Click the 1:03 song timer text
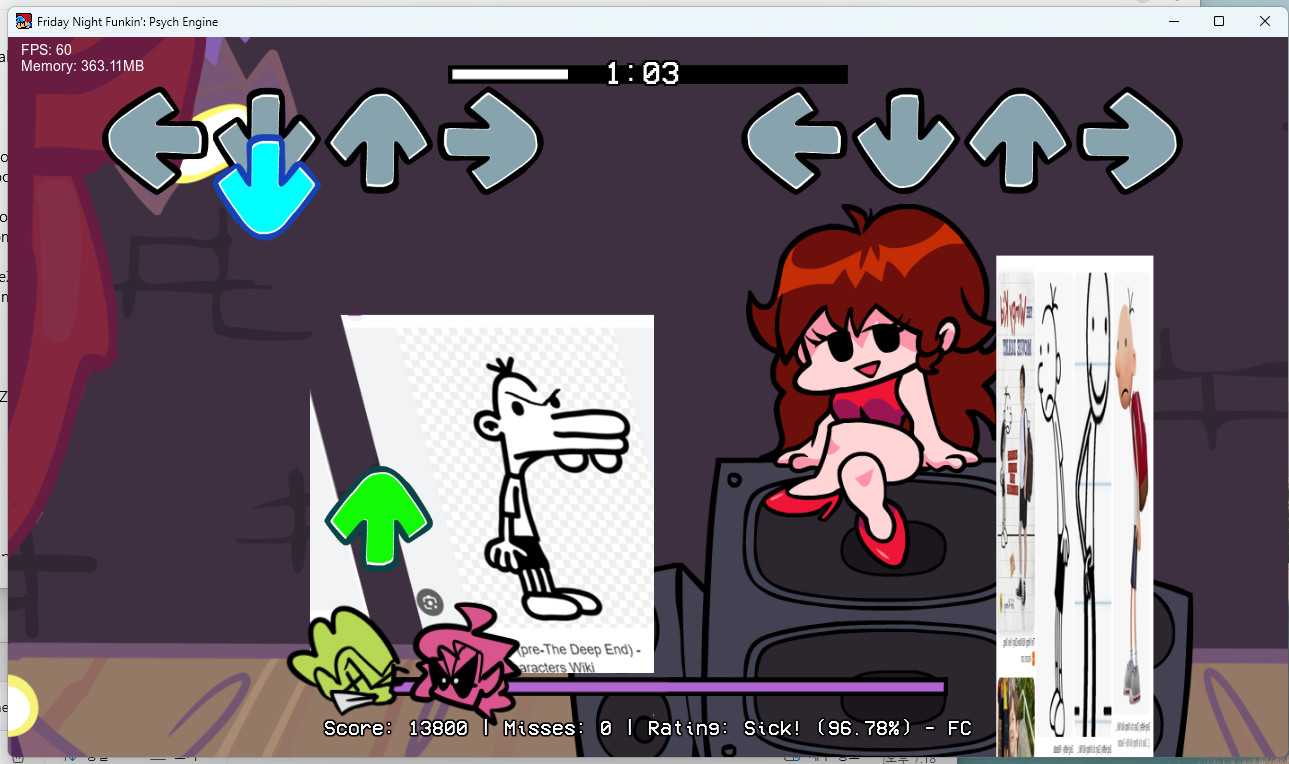The height and width of the screenshot is (764, 1289). (642, 73)
